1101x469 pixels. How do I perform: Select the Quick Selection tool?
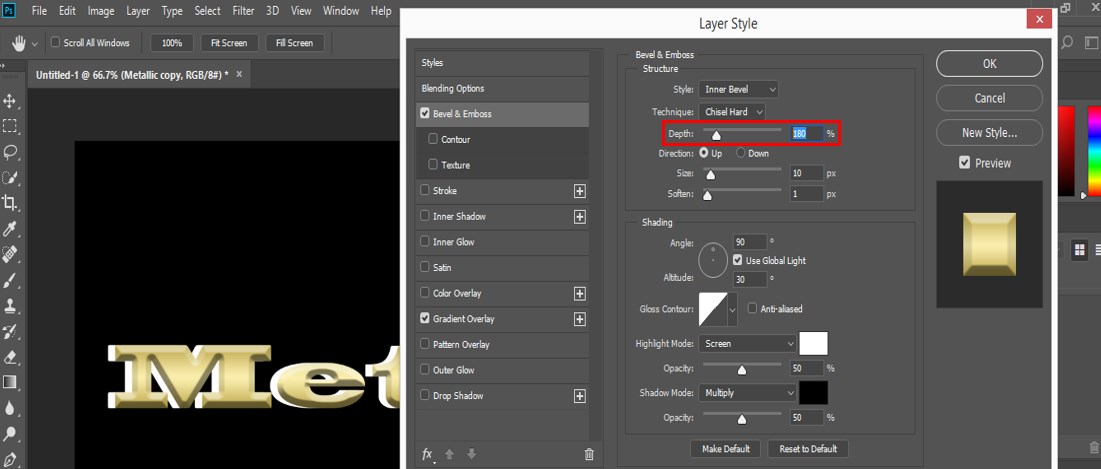tap(10, 178)
